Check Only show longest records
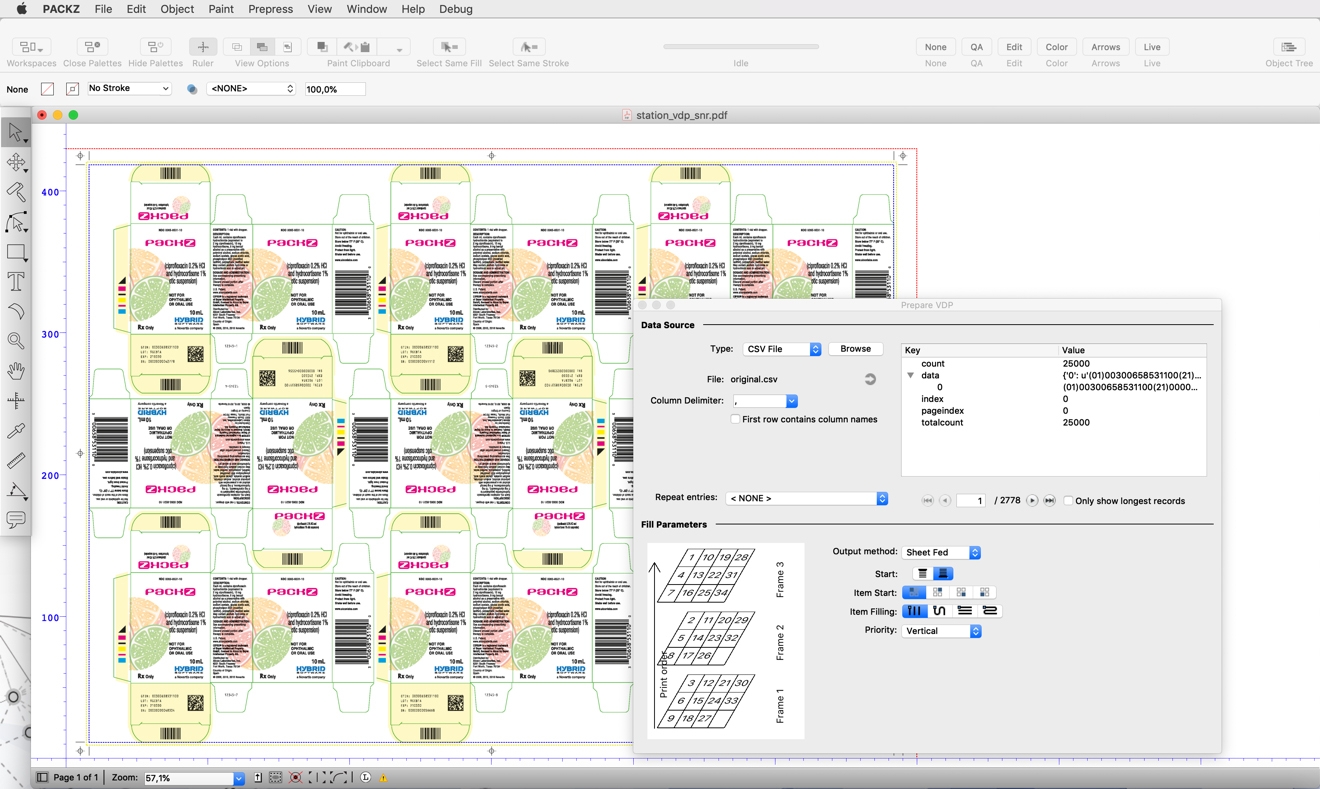Image resolution: width=1320 pixels, height=789 pixels. tap(1068, 501)
